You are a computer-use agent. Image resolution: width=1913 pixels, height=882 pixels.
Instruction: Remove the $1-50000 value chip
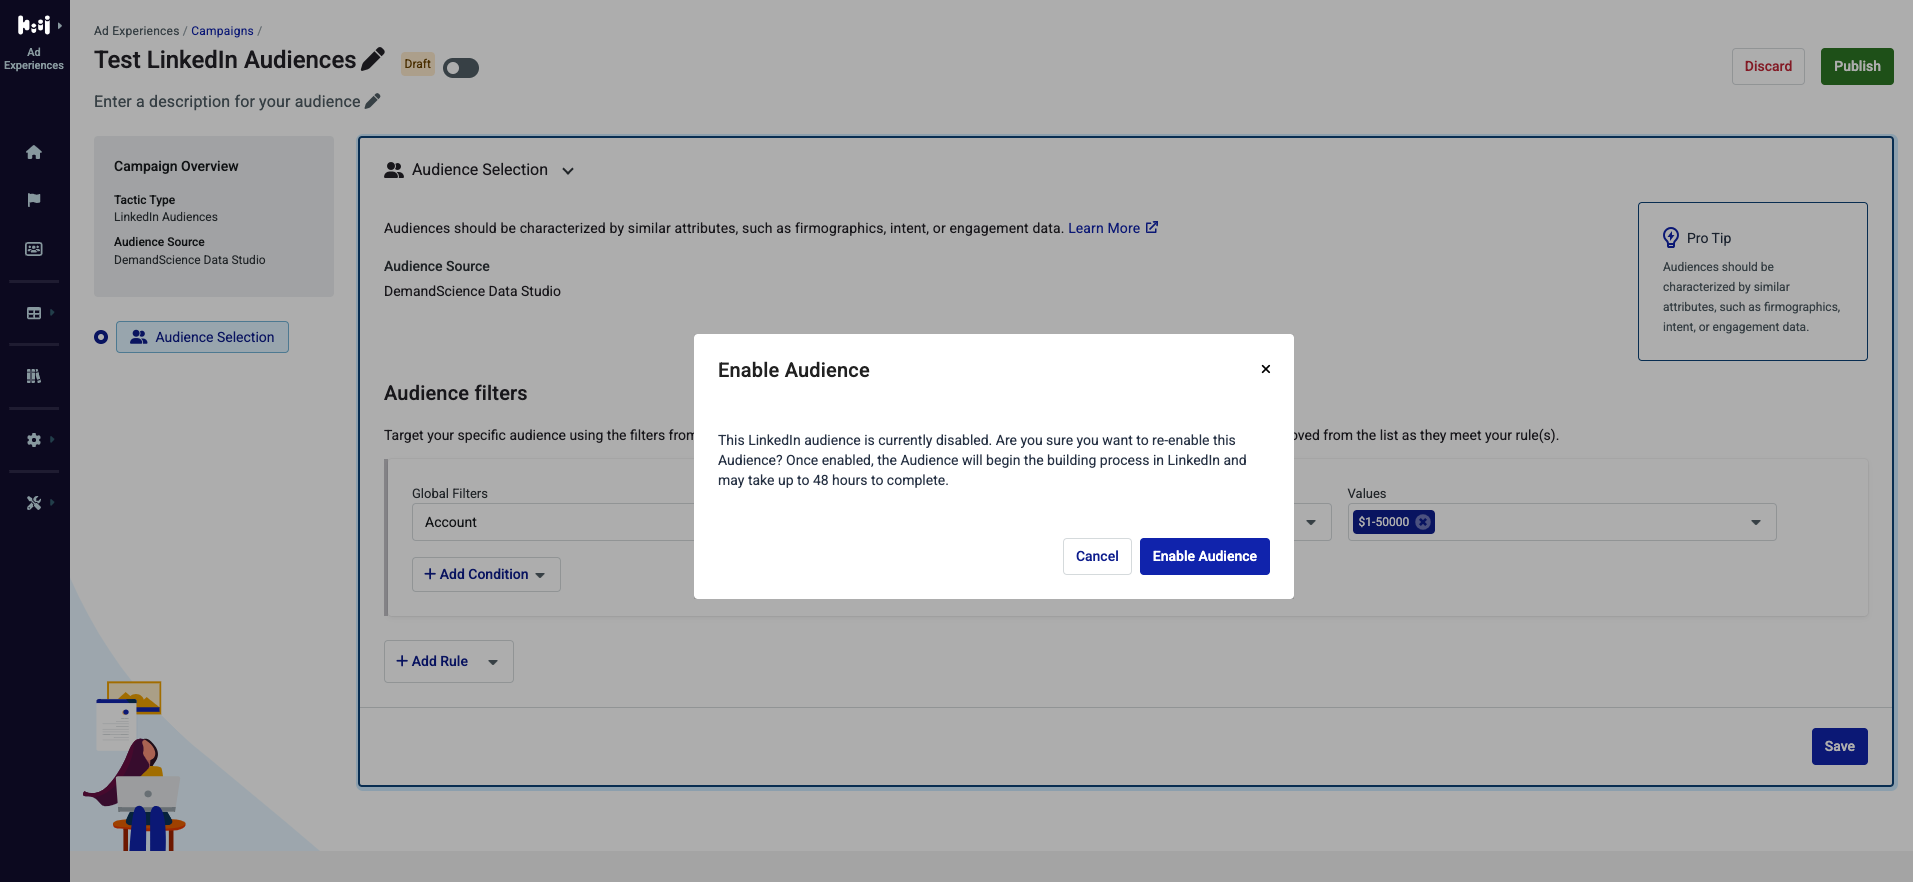tap(1423, 522)
